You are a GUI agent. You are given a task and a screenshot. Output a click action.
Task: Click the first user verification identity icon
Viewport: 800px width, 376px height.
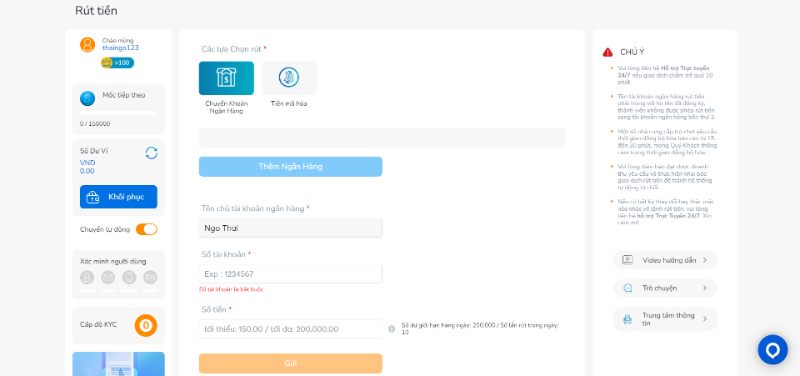click(x=87, y=278)
